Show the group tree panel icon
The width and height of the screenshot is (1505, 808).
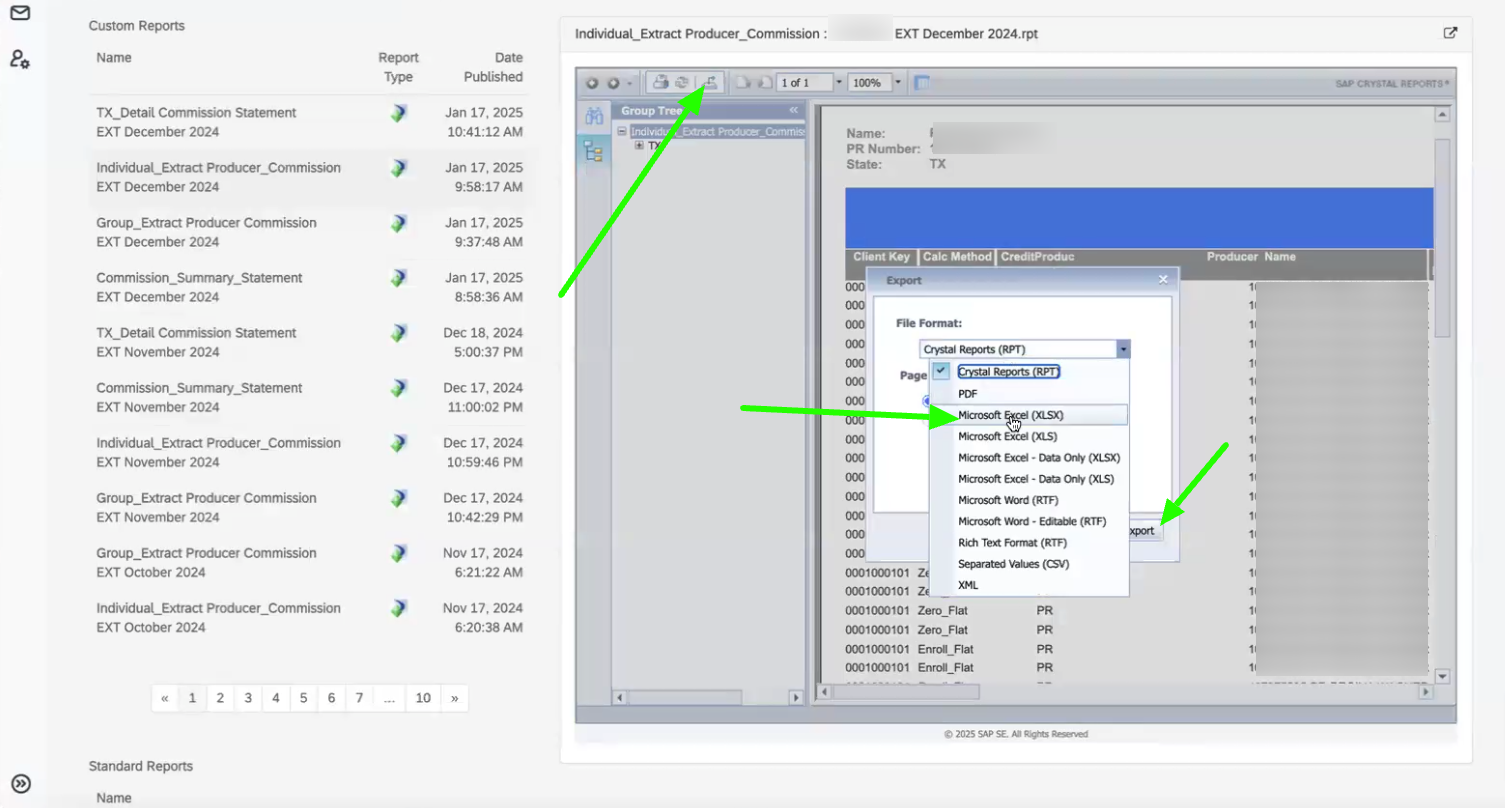click(x=594, y=152)
